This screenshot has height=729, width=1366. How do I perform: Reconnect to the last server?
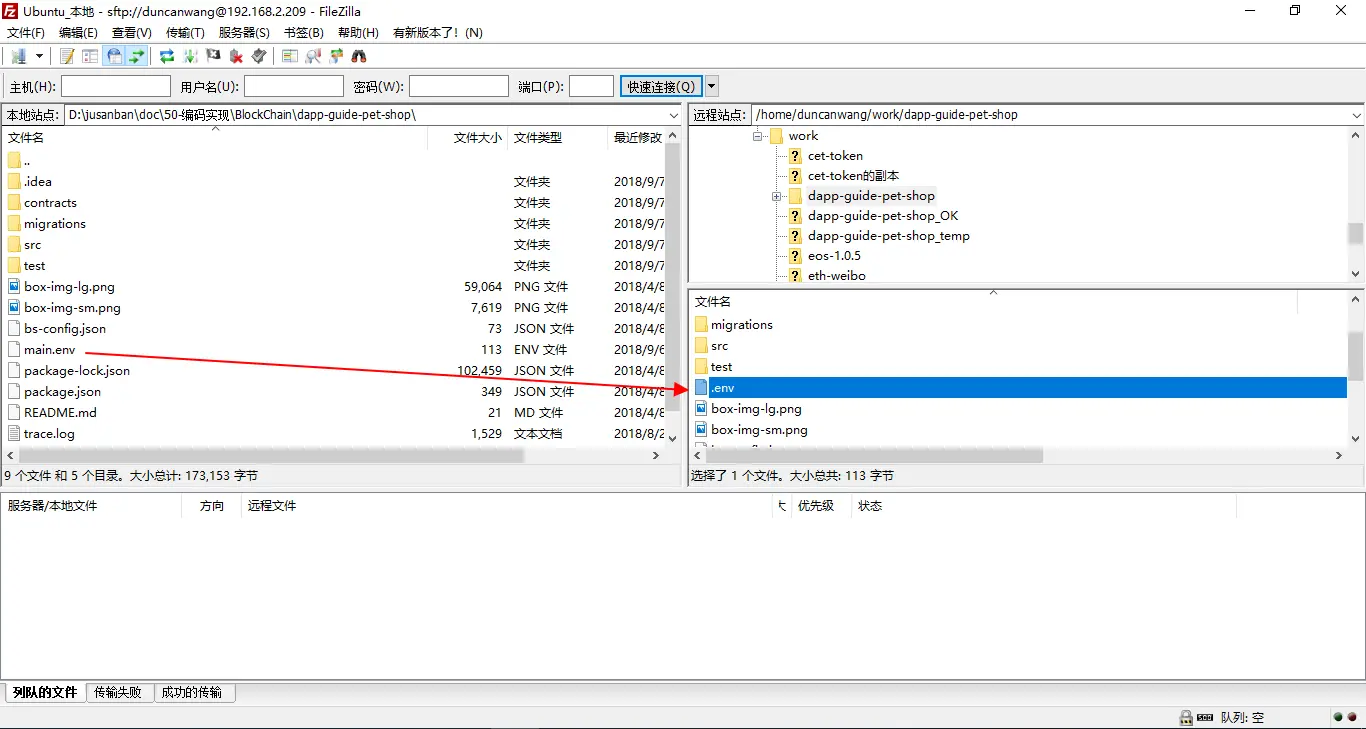(259, 56)
